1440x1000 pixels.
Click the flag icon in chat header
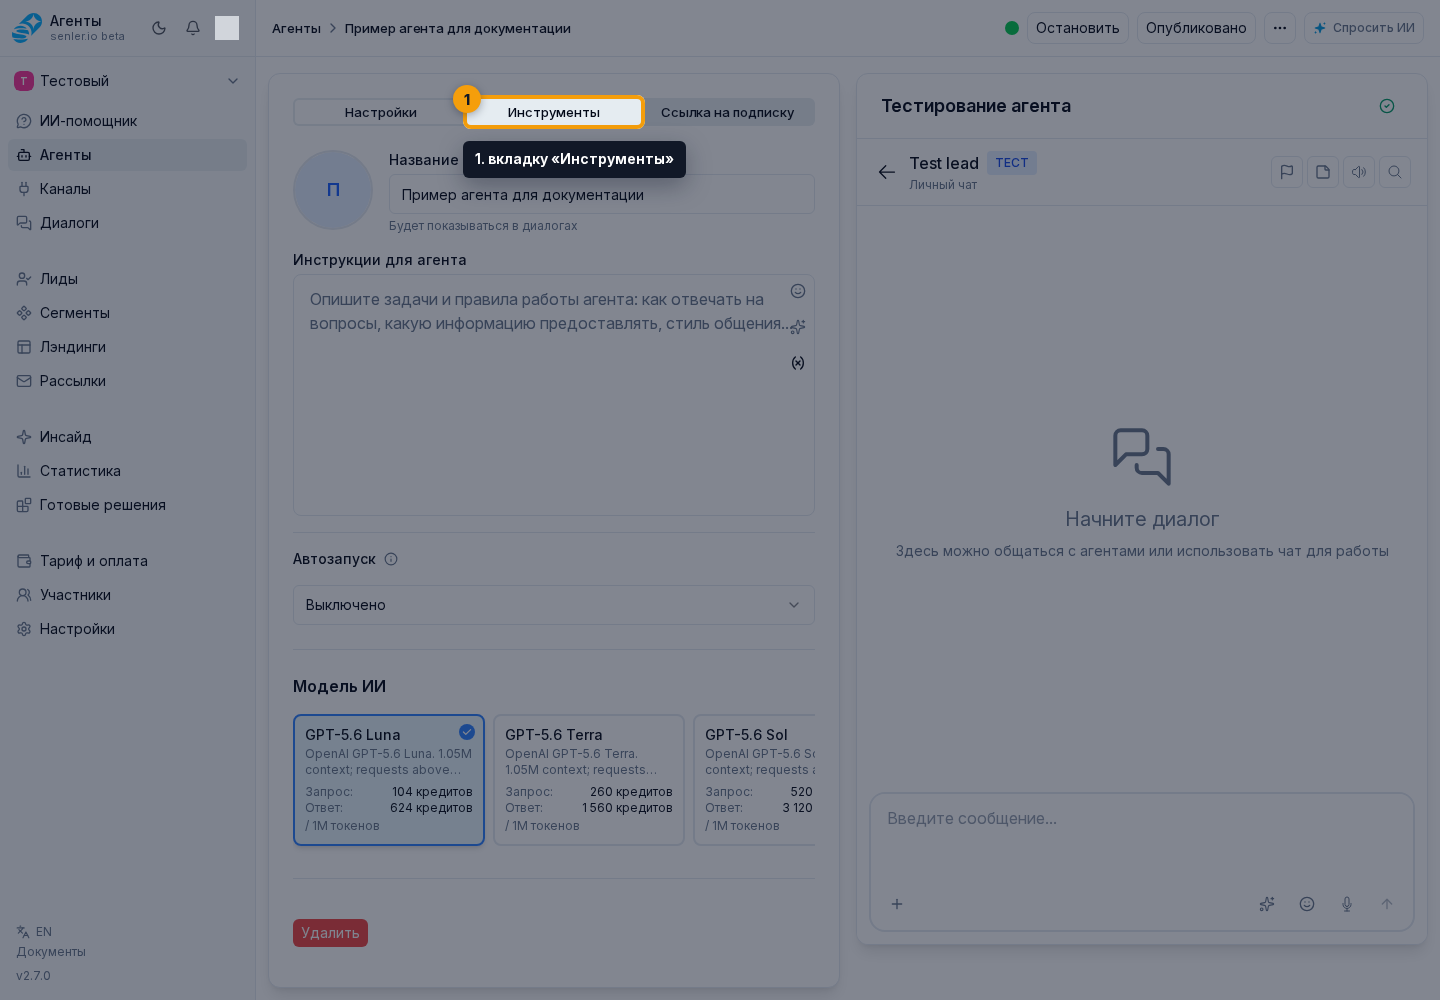coord(1287,172)
